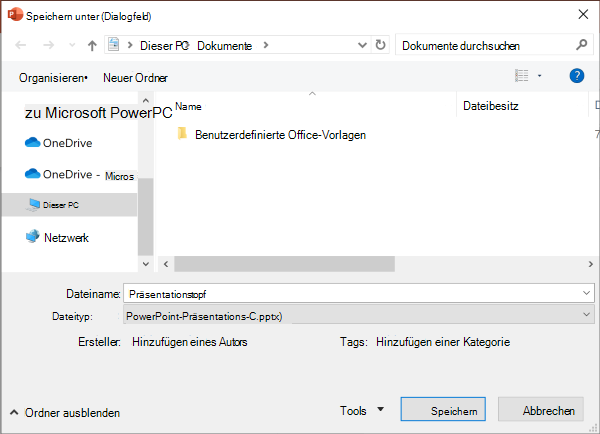Click the Dateiname text field

pyautogui.click(x=359, y=294)
